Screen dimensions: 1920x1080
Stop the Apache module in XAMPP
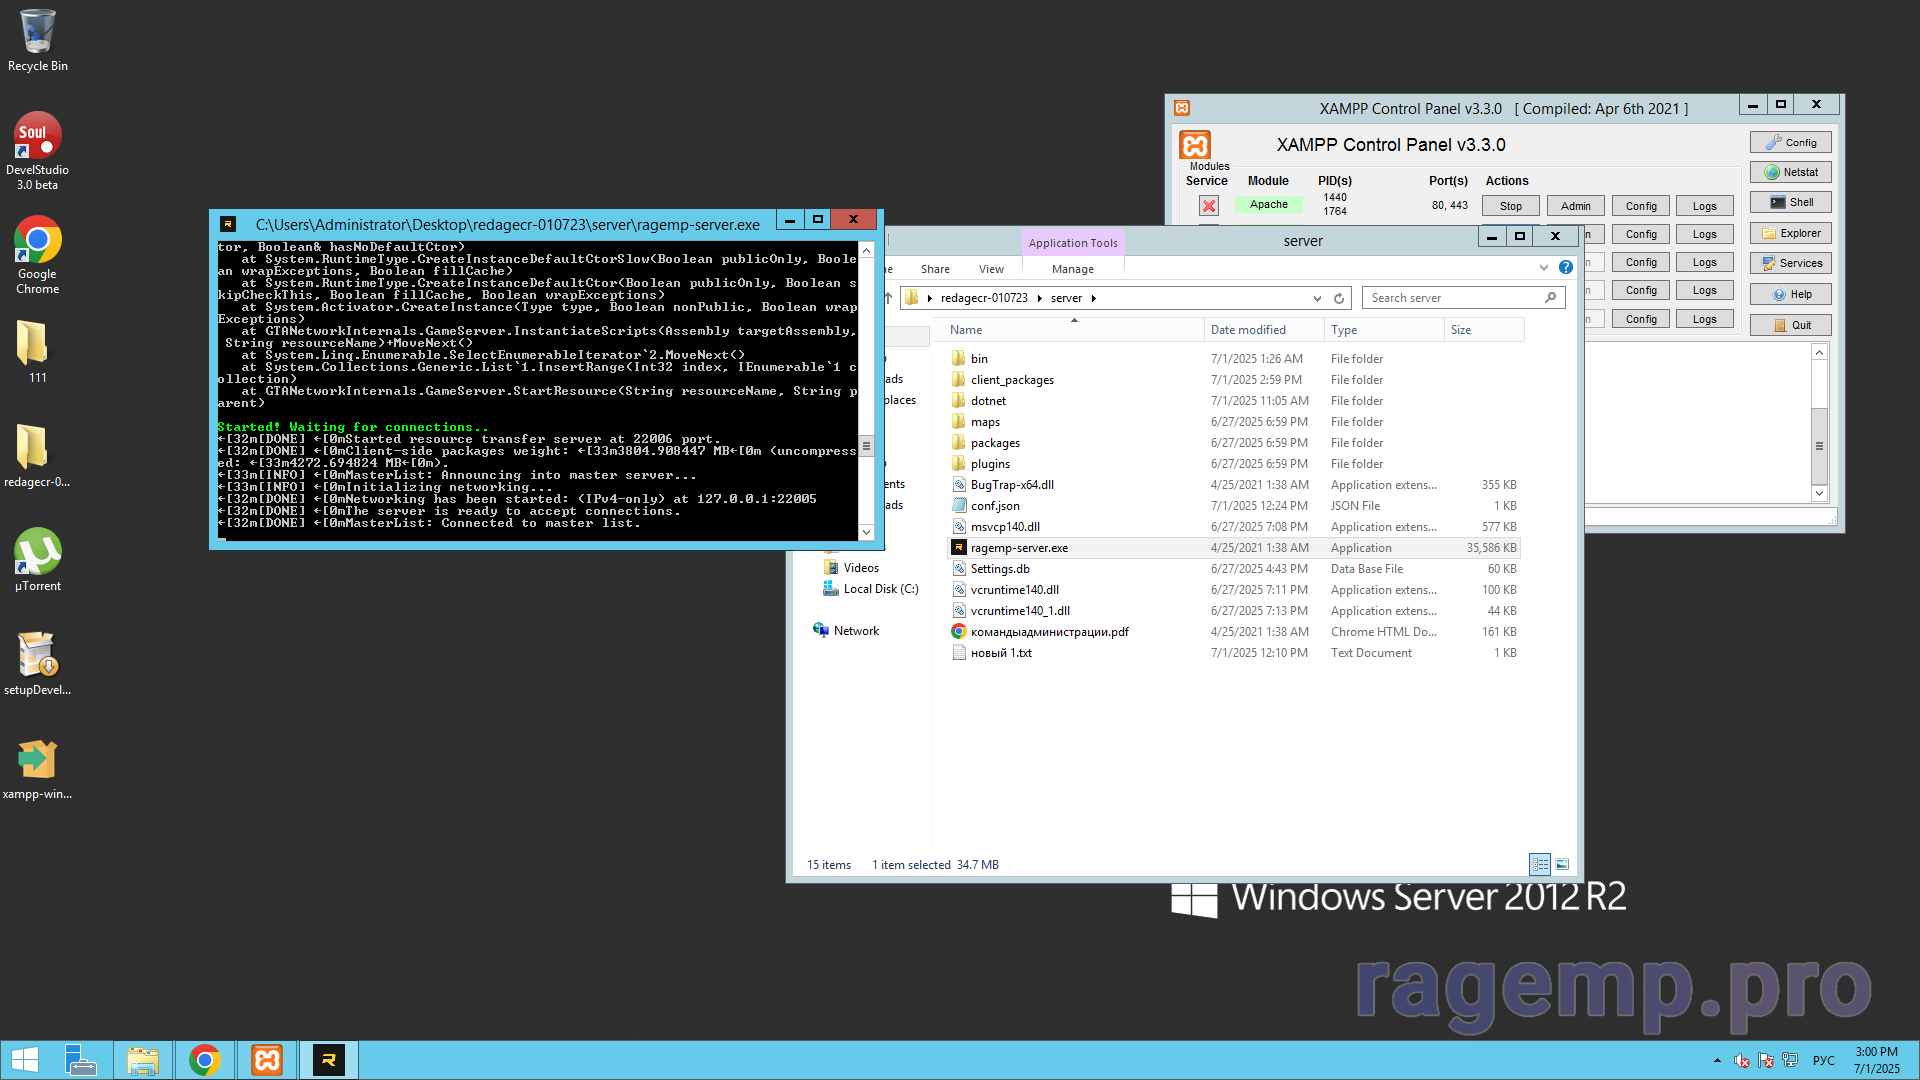1511,206
